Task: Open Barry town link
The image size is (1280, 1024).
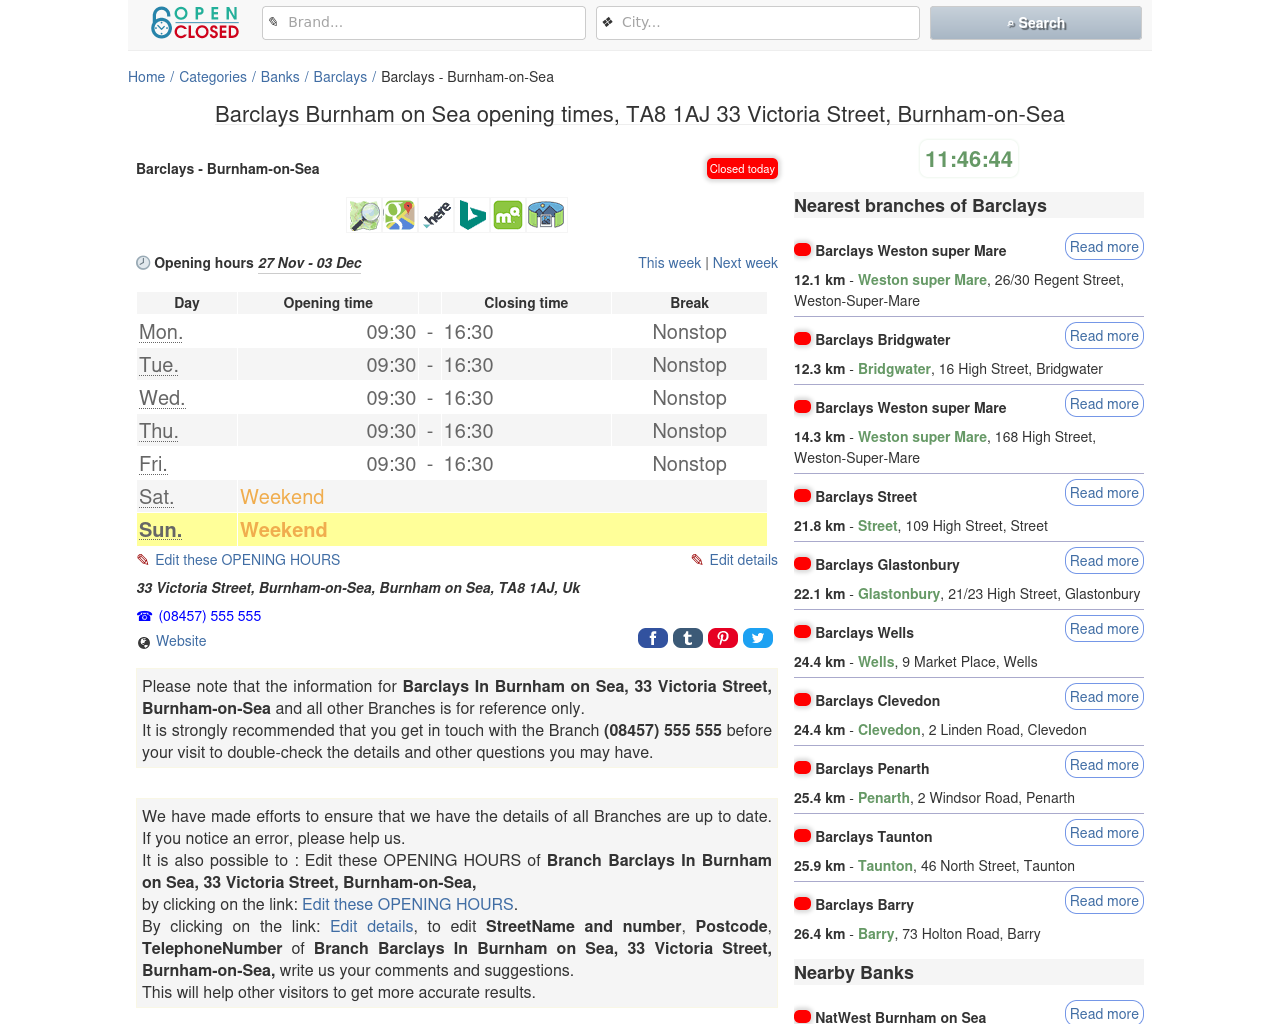Action: coord(876,934)
